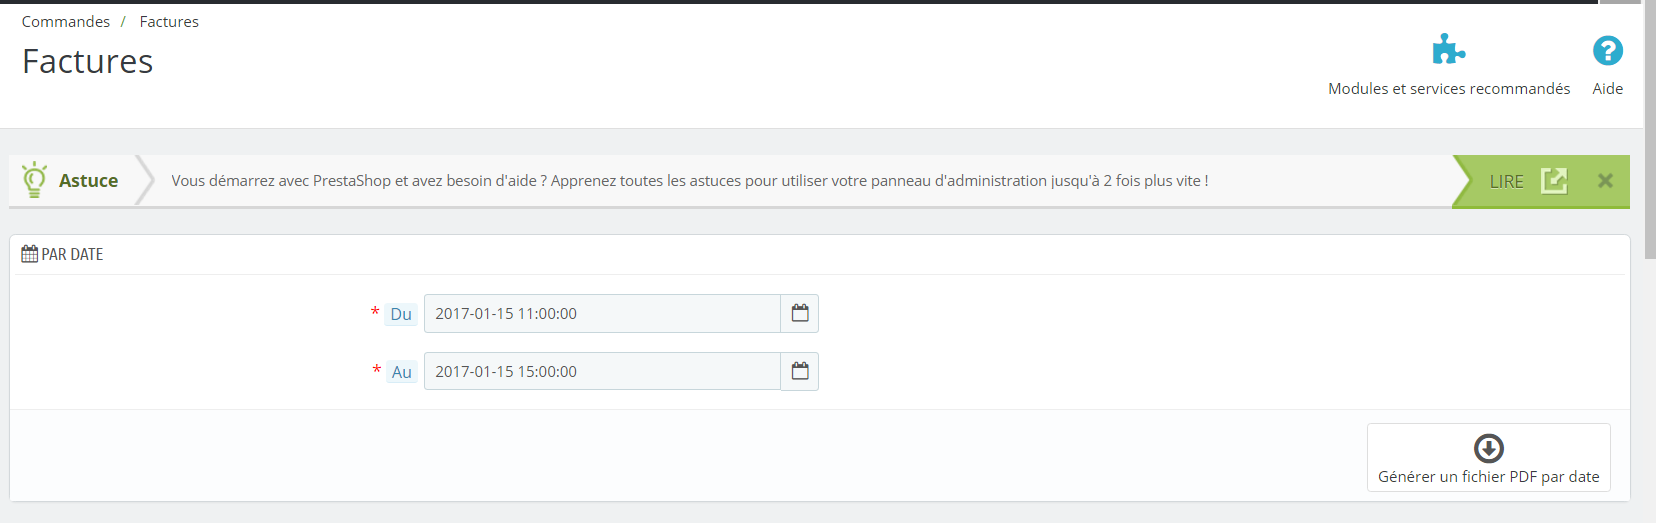Click the Aide question mark icon
This screenshot has height=523, width=1656.
tap(1608, 51)
